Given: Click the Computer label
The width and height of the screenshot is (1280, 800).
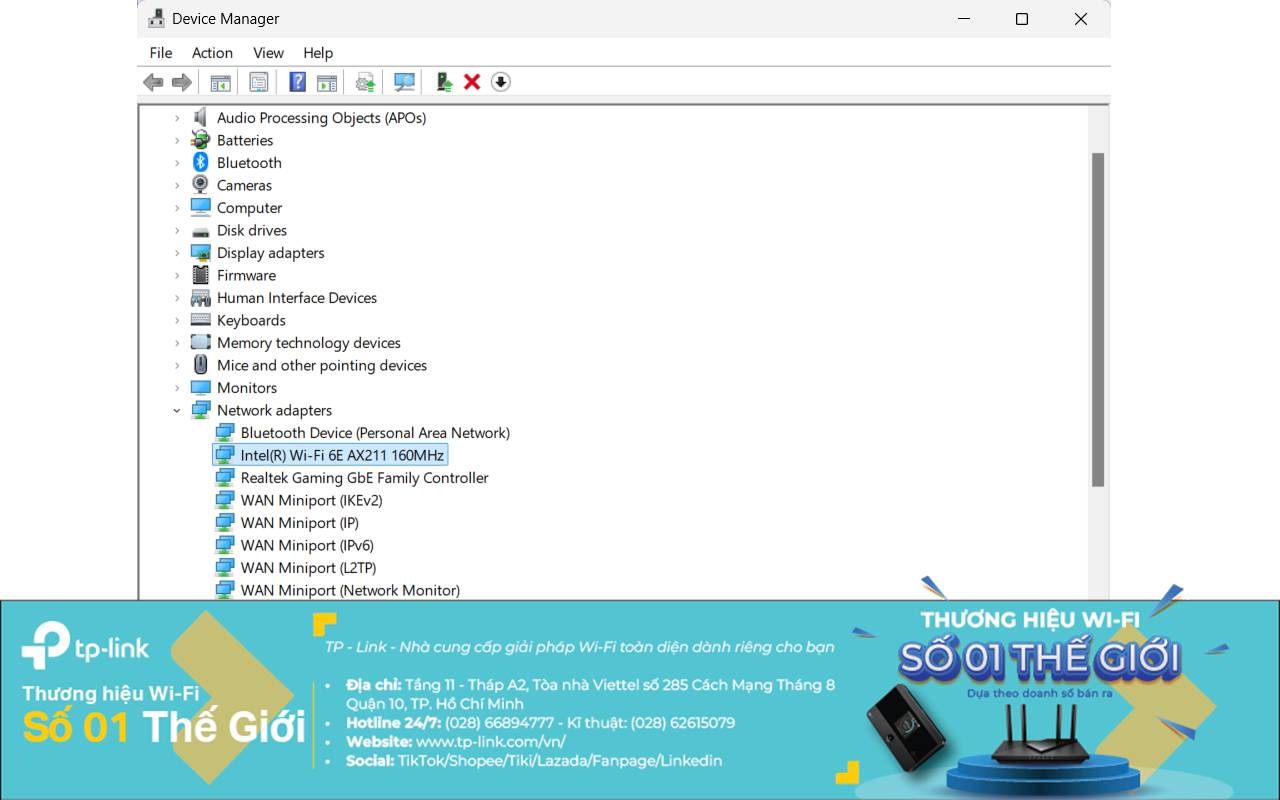Looking at the screenshot, I should point(249,208).
